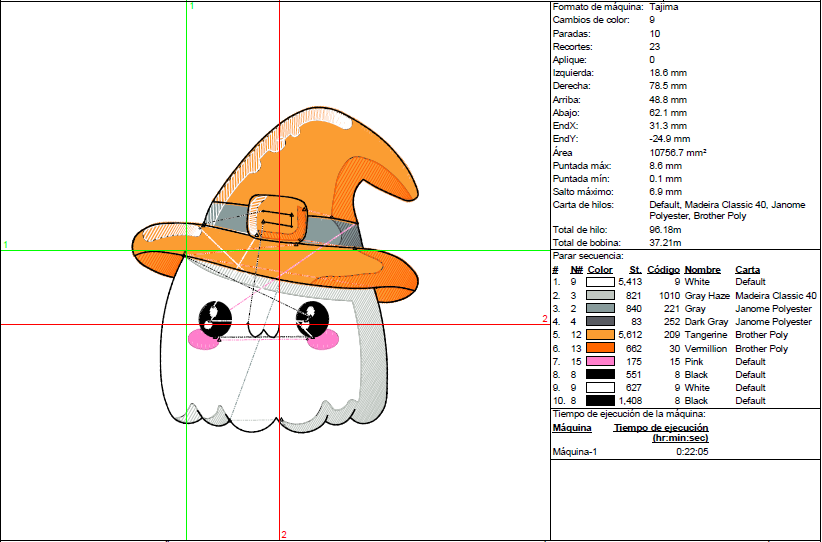822x542 pixels.
Task: Click the St. column header
Action: click(x=635, y=270)
